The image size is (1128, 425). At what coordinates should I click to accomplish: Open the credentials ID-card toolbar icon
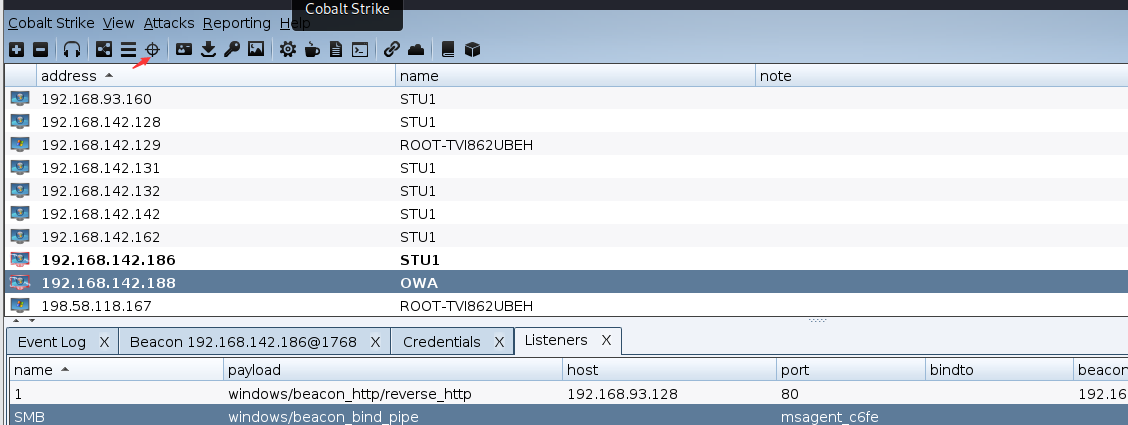[184, 50]
